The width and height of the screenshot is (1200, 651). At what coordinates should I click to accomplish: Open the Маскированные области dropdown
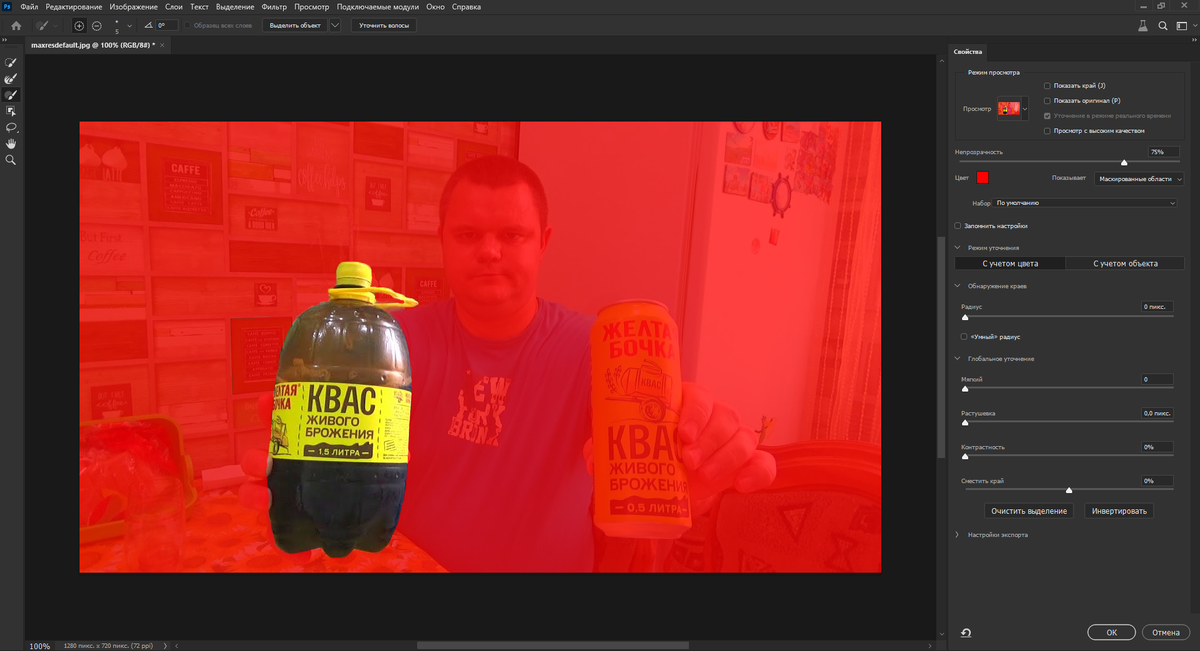(x=1138, y=179)
